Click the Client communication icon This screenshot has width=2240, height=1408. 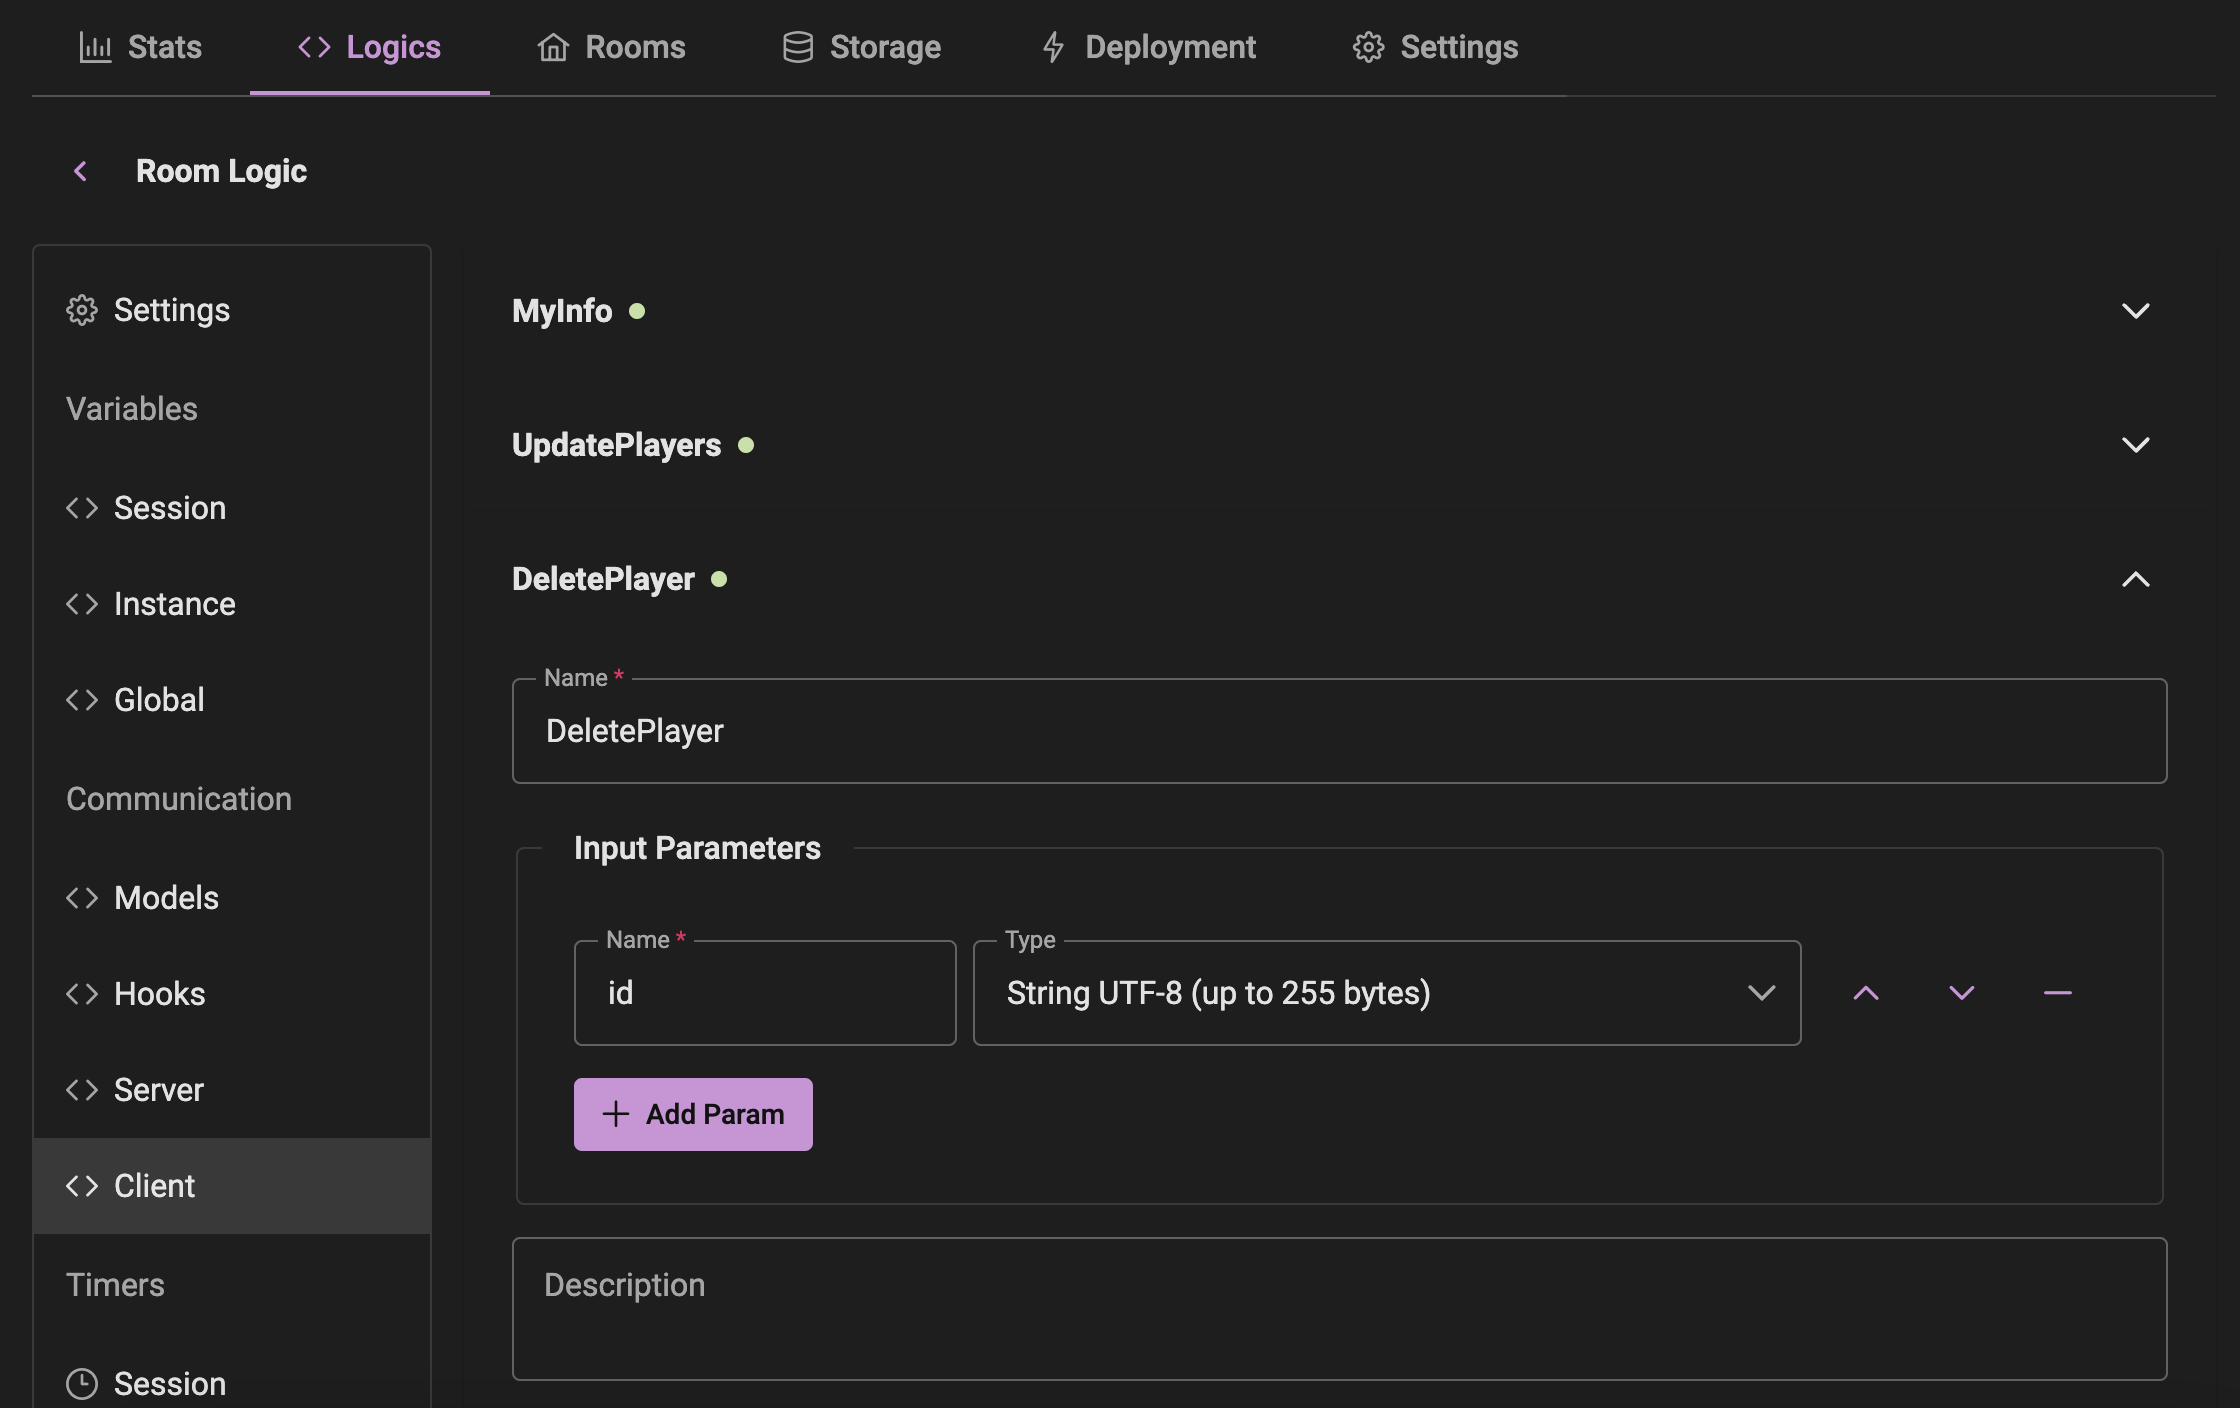tap(79, 1186)
